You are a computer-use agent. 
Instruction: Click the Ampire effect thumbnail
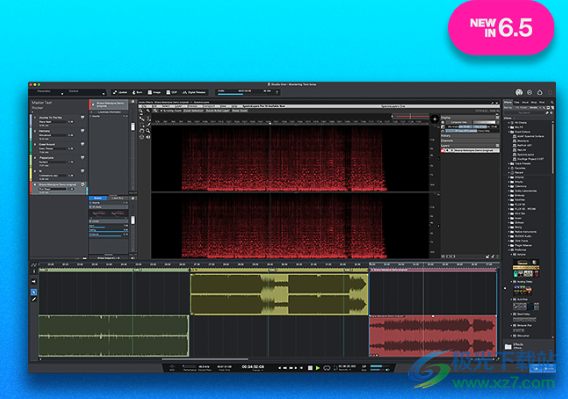tap(526, 269)
